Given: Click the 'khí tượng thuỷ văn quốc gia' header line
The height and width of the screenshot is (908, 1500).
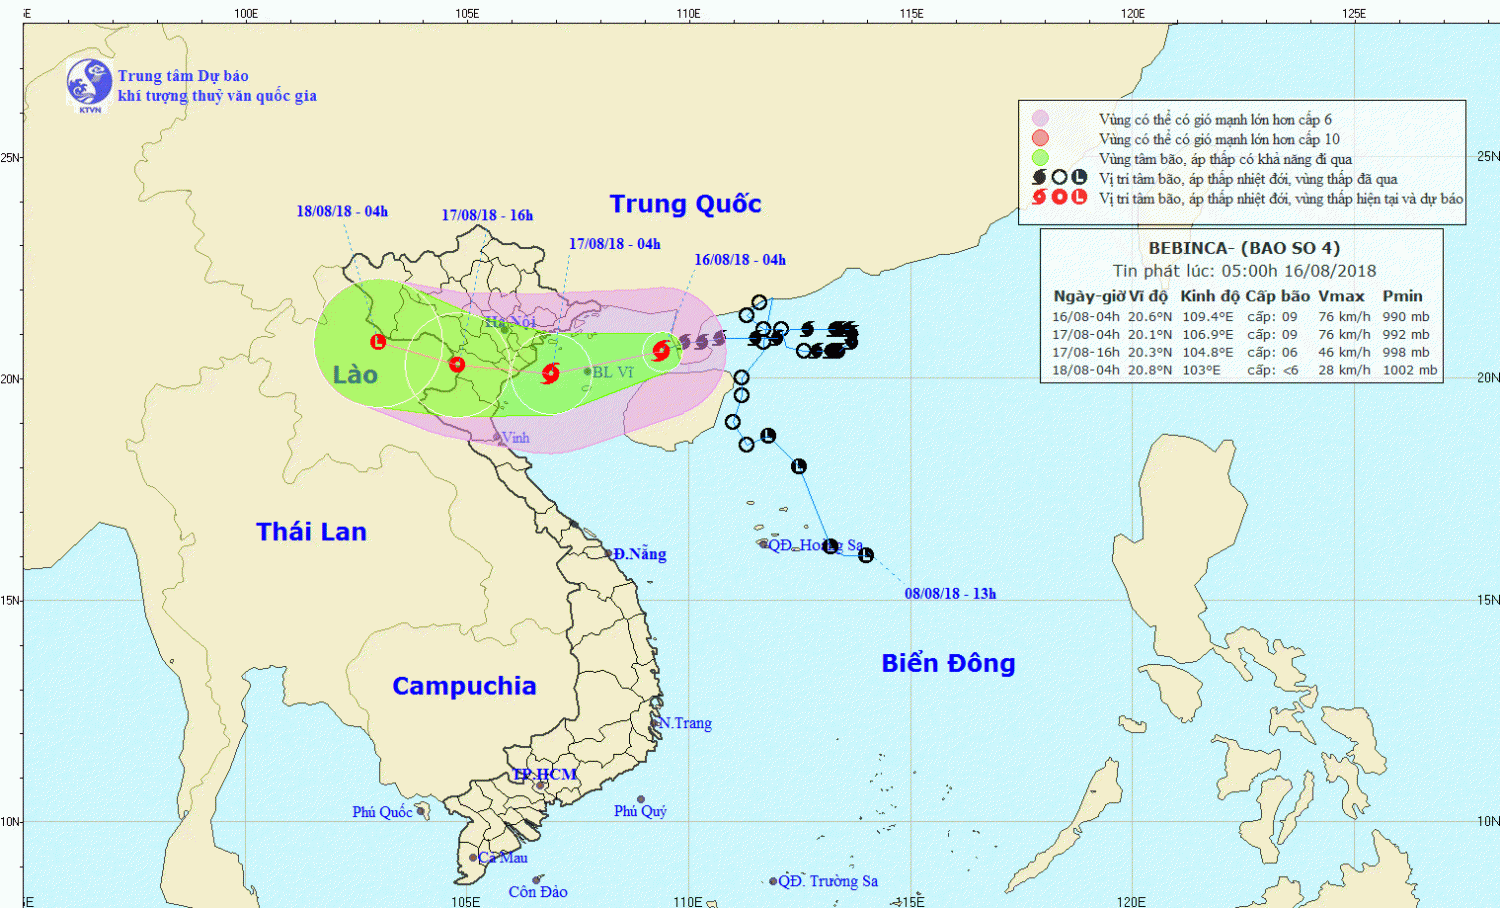Looking at the screenshot, I should point(217,96).
